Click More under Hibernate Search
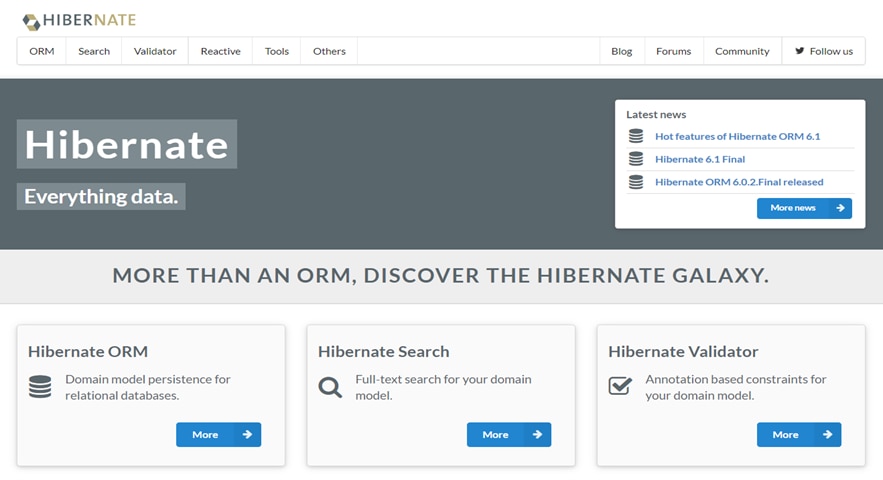 (x=509, y=434)
